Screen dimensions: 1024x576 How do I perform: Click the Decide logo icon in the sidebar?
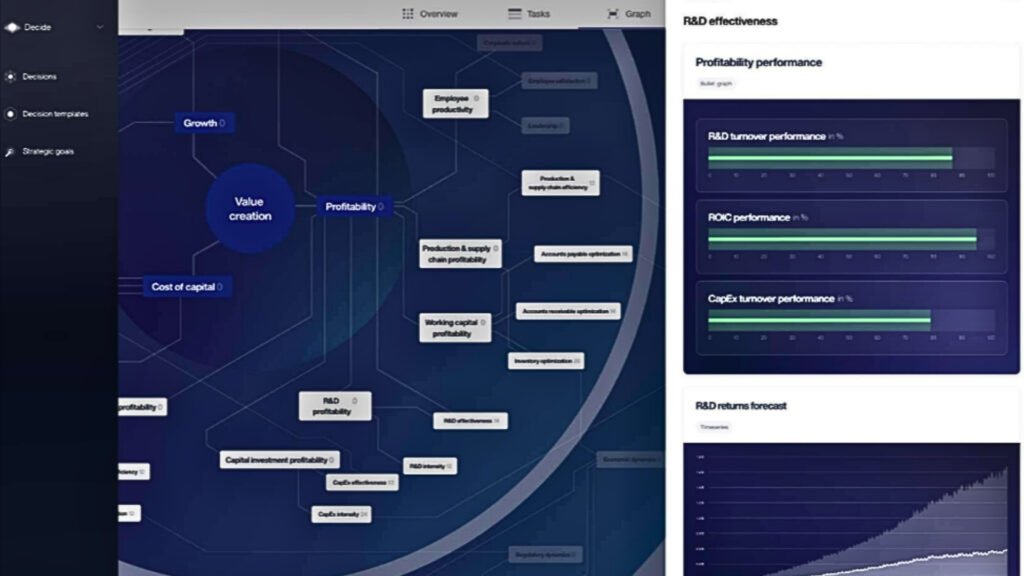[11, 28]
